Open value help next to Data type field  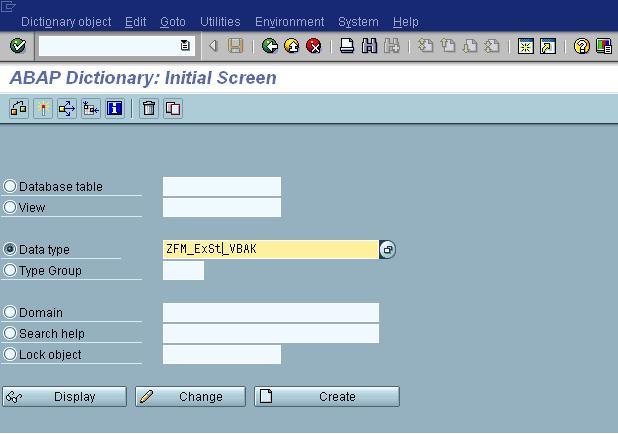(387, 250)
